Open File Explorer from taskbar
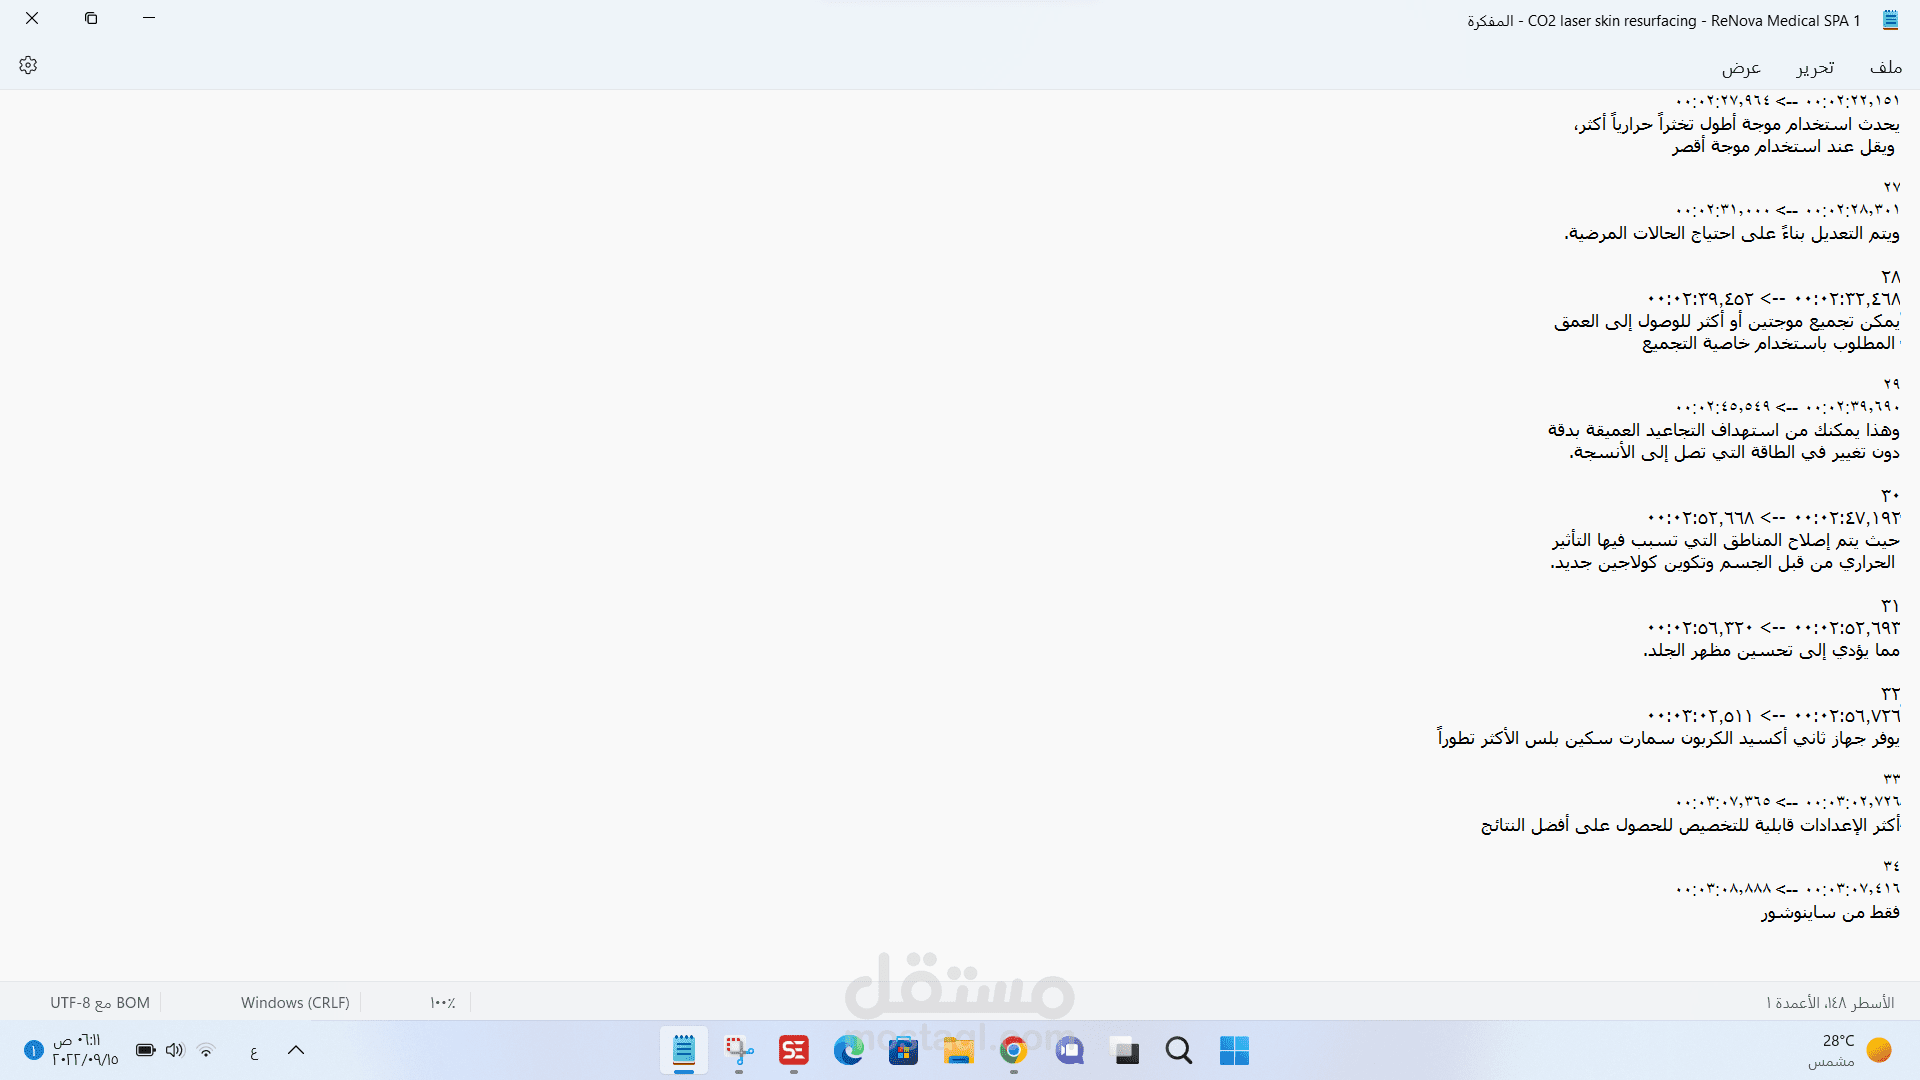 point(958,1051)
